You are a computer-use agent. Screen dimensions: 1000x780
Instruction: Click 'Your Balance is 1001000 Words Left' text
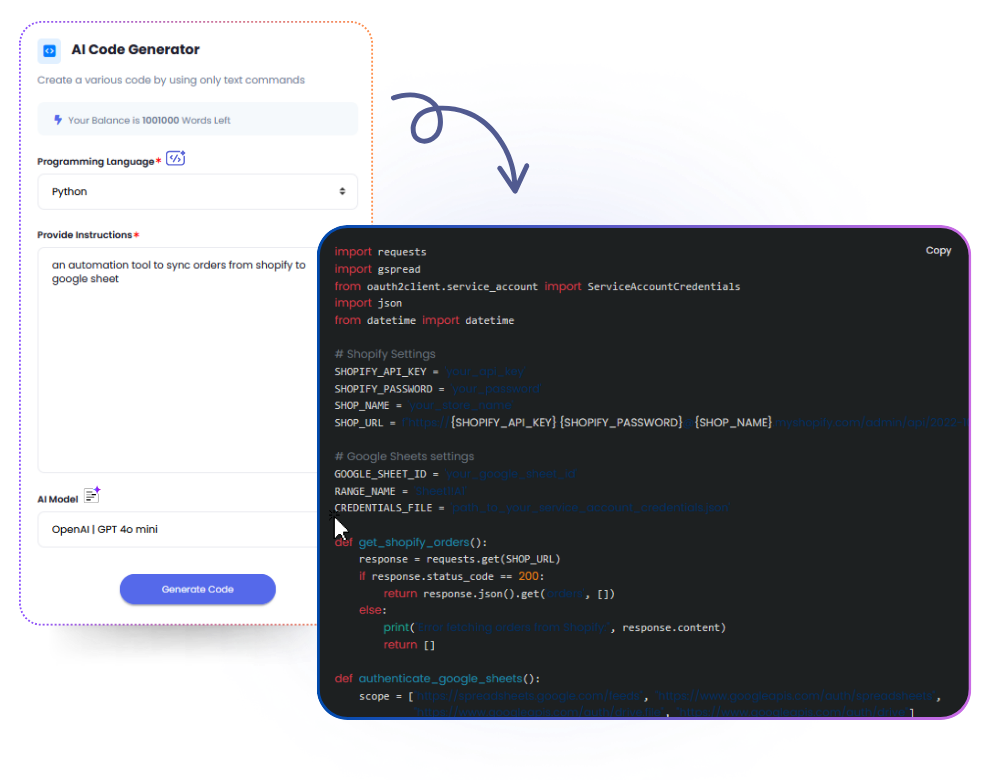point(149,121)
